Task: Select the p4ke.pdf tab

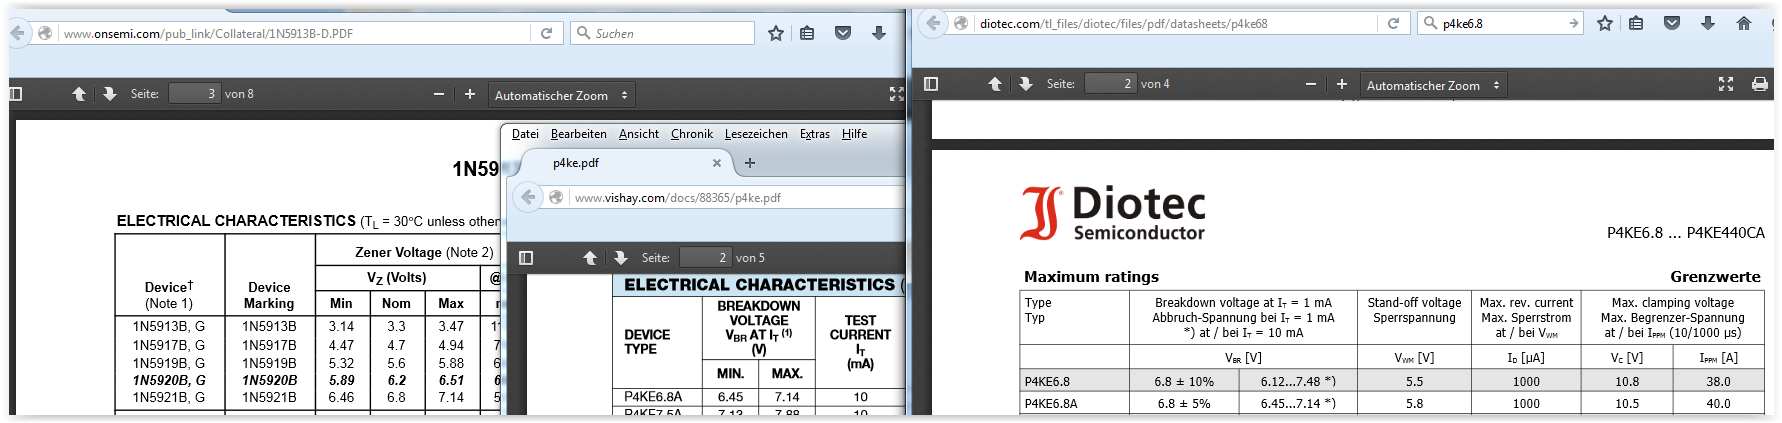Action: (620, 163)
